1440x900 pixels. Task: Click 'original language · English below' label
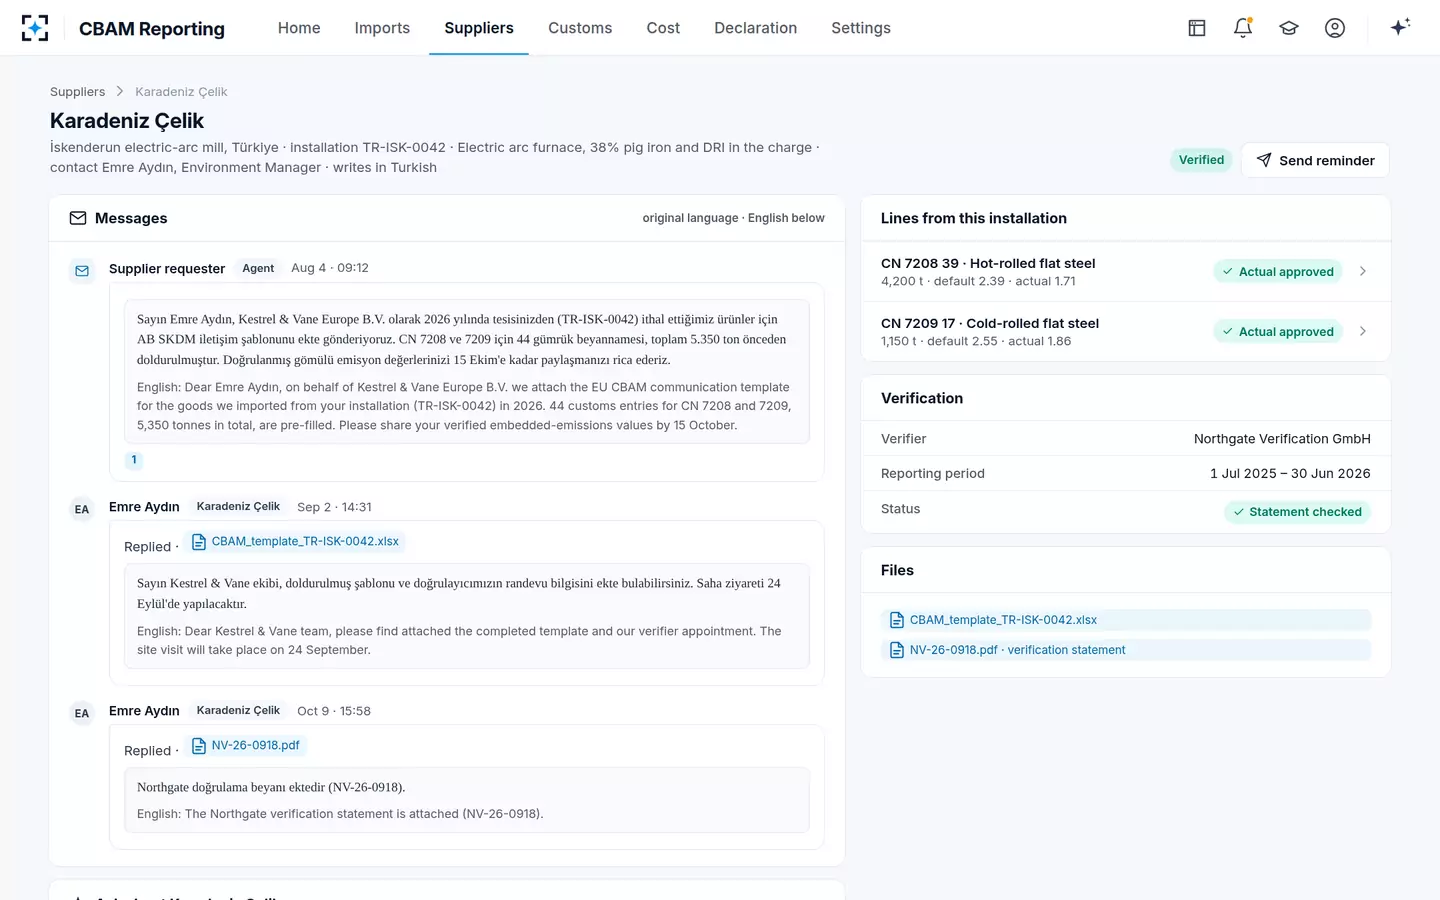pos(733,218)
